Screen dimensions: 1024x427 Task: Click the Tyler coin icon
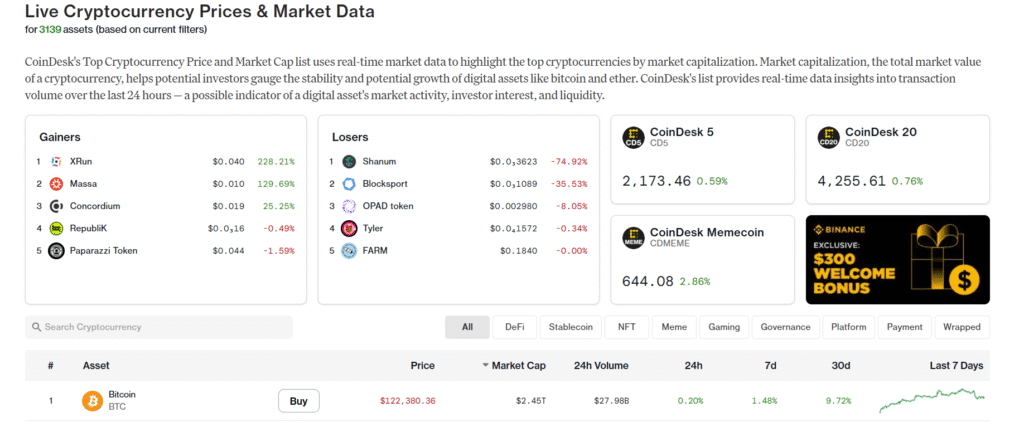[x=349, y=228]
